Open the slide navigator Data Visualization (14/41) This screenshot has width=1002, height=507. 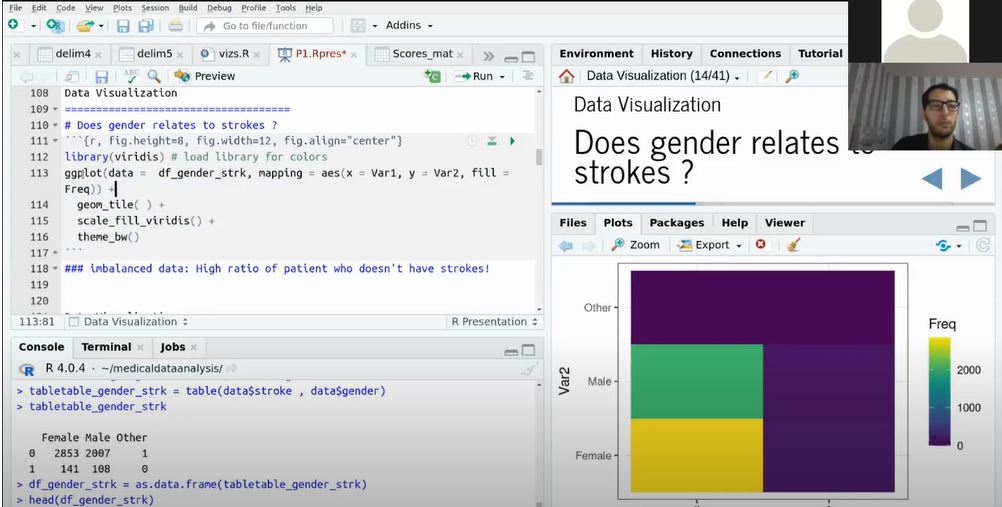pyautogui.click(x=663, y=76)
